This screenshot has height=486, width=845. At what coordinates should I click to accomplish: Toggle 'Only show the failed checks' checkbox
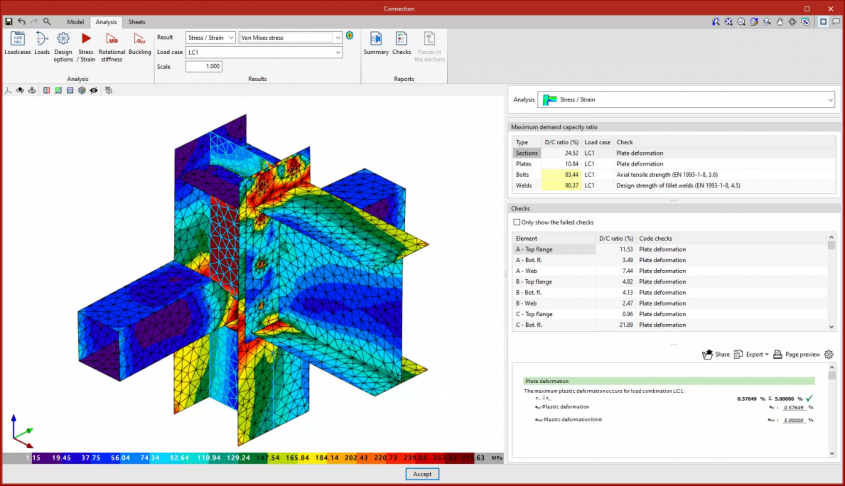pyautogui.click(x=517, y=222)
